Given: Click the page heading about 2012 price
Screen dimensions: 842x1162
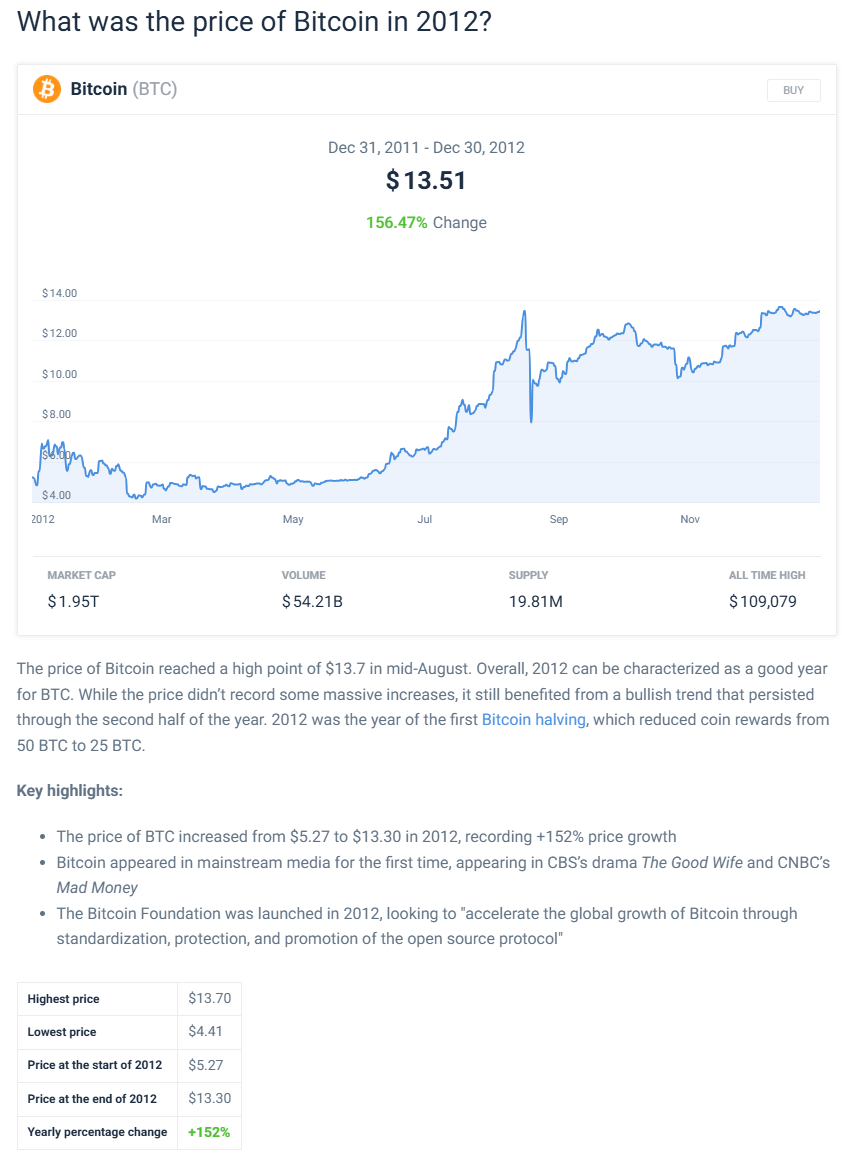Looking at the screenshot, I should [x=254, y=21].
